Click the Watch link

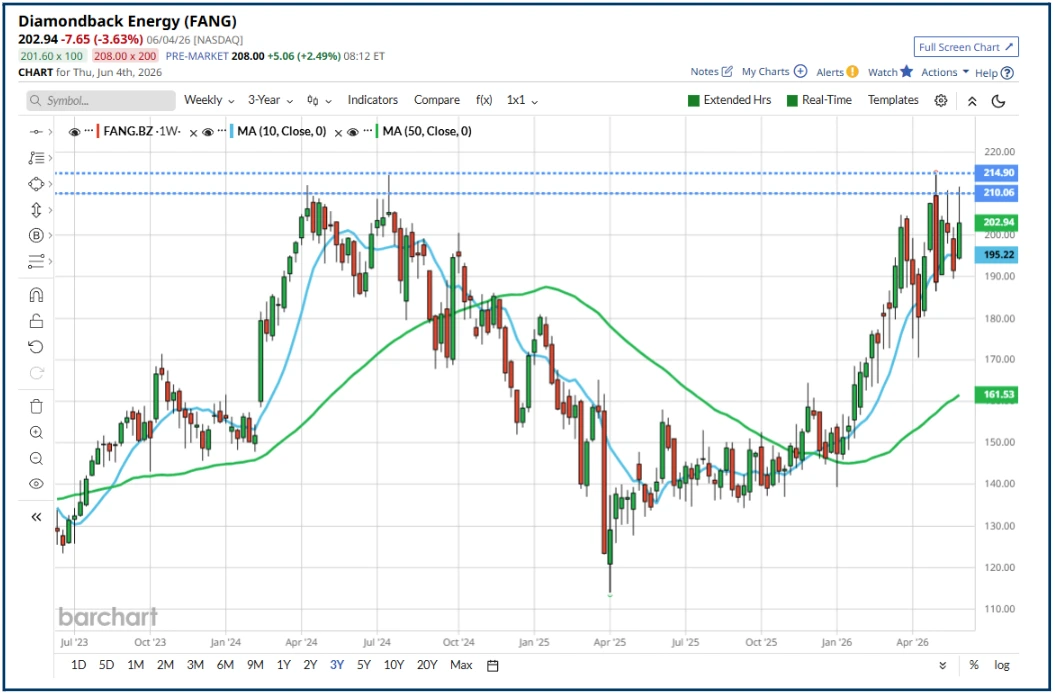882,72
